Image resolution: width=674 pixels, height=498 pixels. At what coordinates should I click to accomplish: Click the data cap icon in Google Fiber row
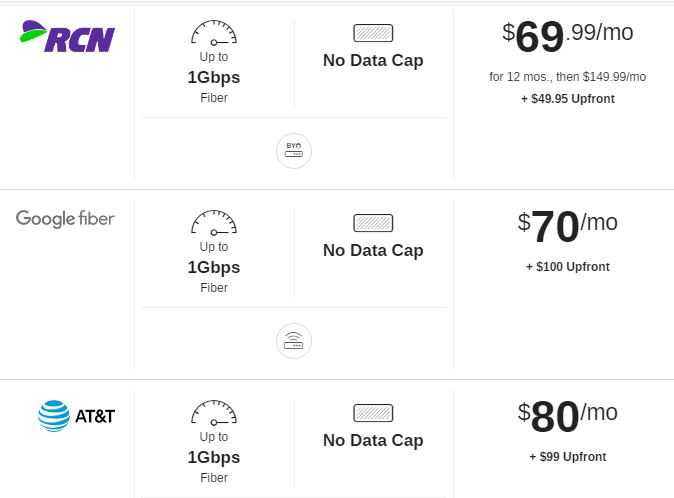[373, 223]
